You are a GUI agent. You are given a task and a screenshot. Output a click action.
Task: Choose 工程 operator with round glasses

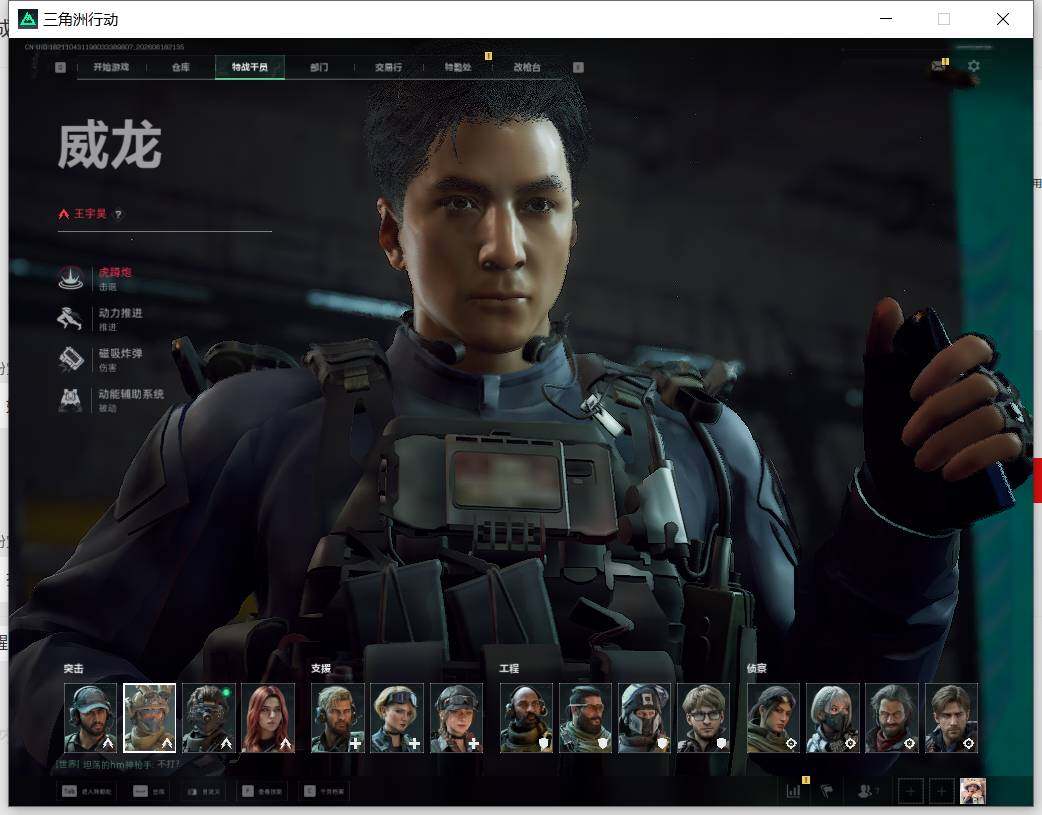tap(704, 718)
